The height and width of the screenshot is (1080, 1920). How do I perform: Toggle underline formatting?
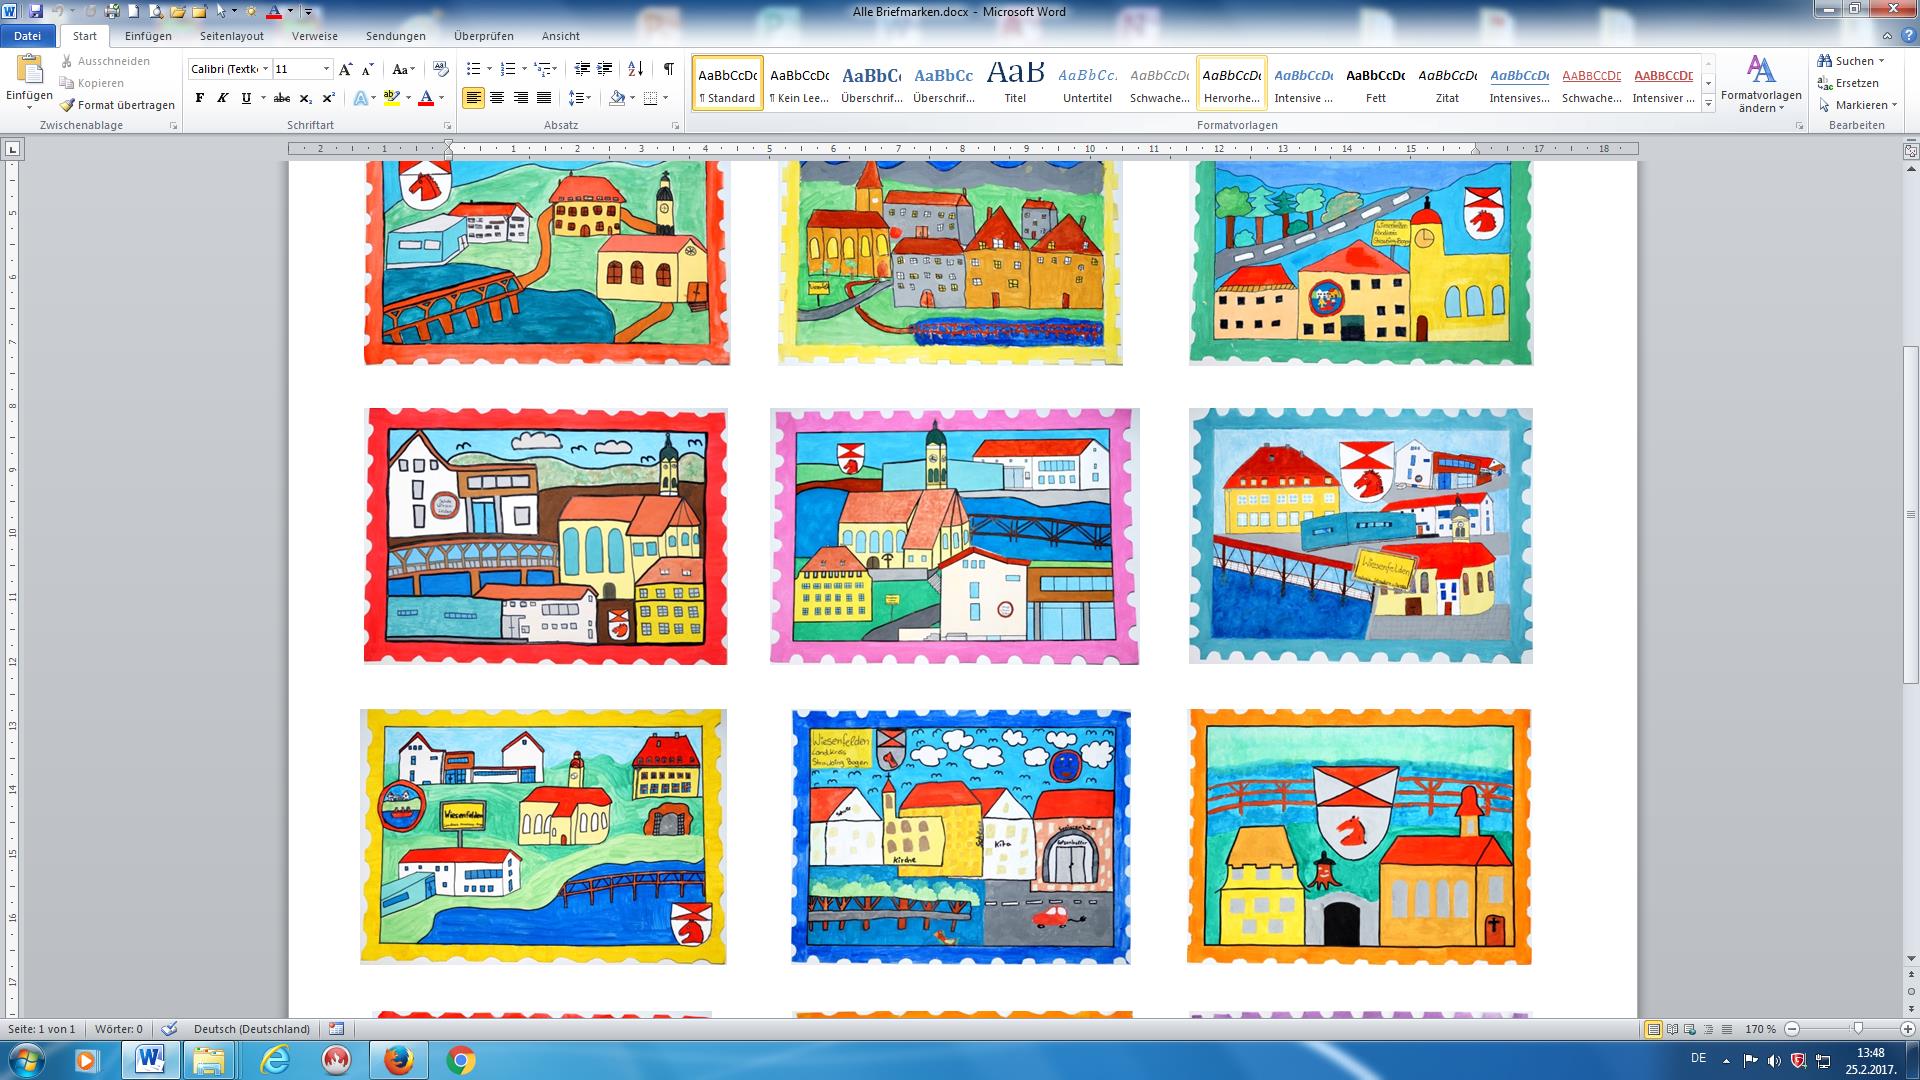tap(246, 98)
